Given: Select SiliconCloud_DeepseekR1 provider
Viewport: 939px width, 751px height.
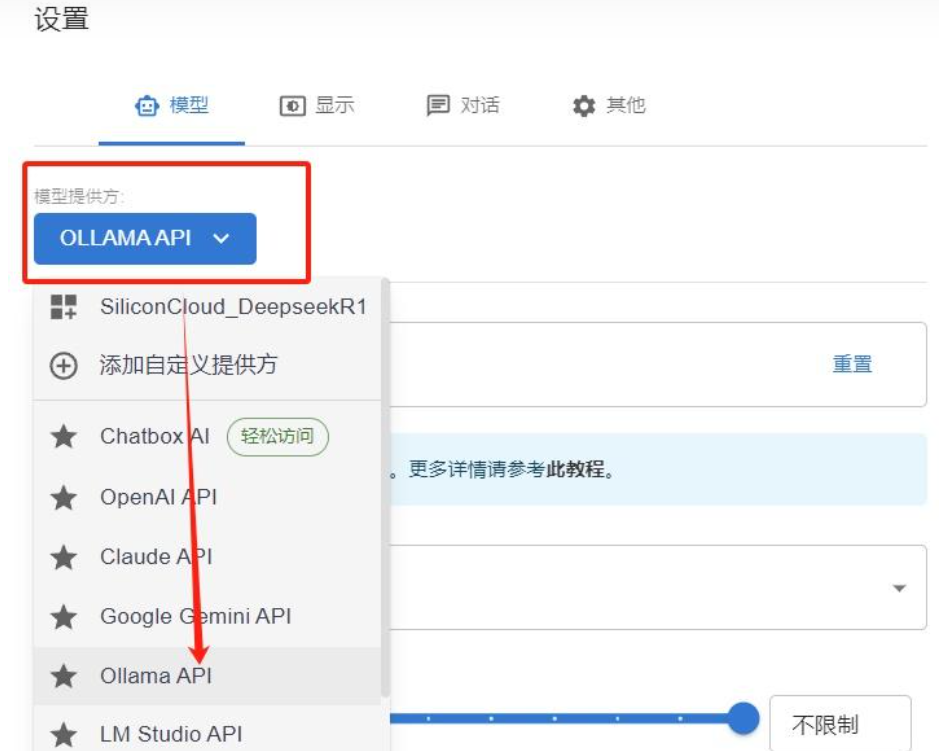Looking at the screenshot, I should (207, 307).
